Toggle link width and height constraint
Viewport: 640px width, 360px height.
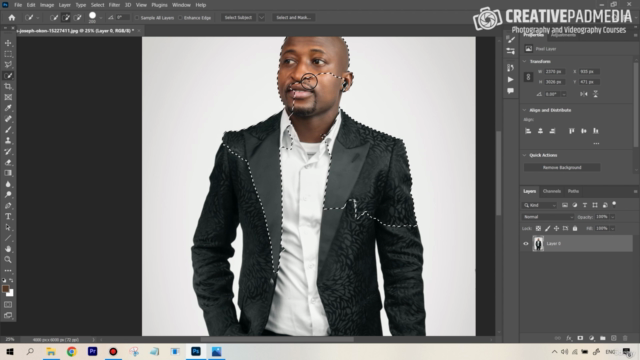(x=528, y=77)
